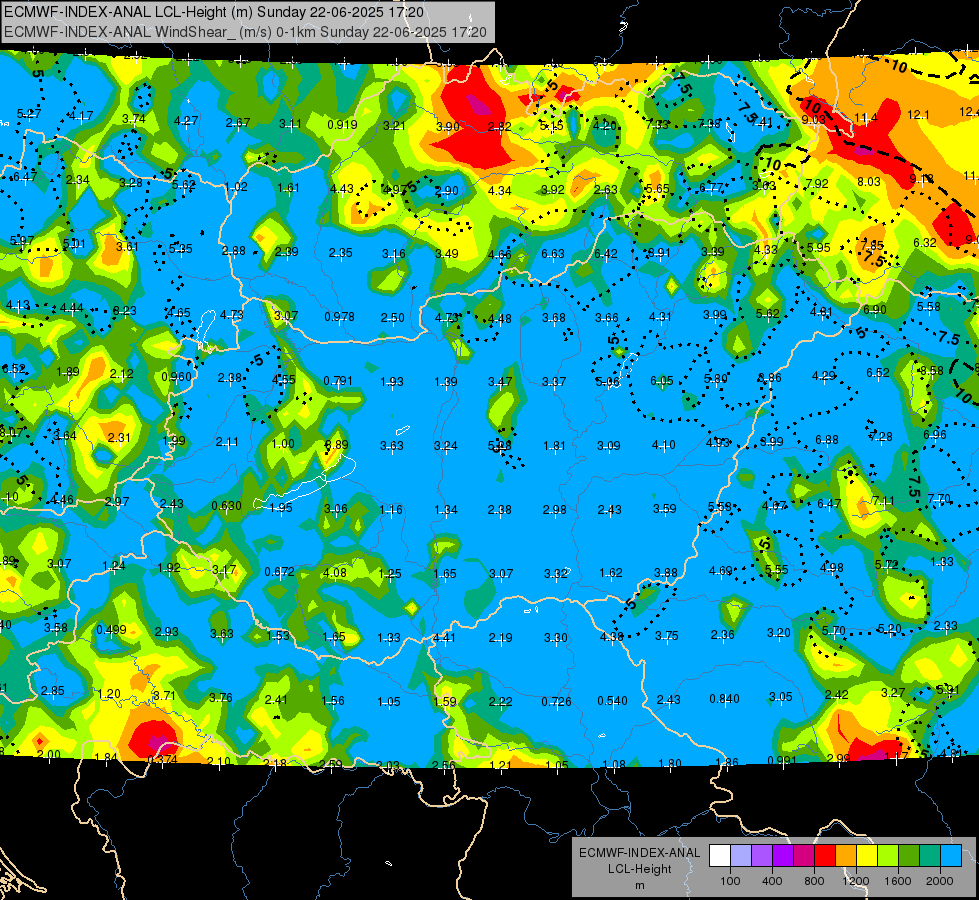Viewport: 979px width, 900px height.
Task: Click the wind shear value 6.63
Action: click(x=553, y=254)
